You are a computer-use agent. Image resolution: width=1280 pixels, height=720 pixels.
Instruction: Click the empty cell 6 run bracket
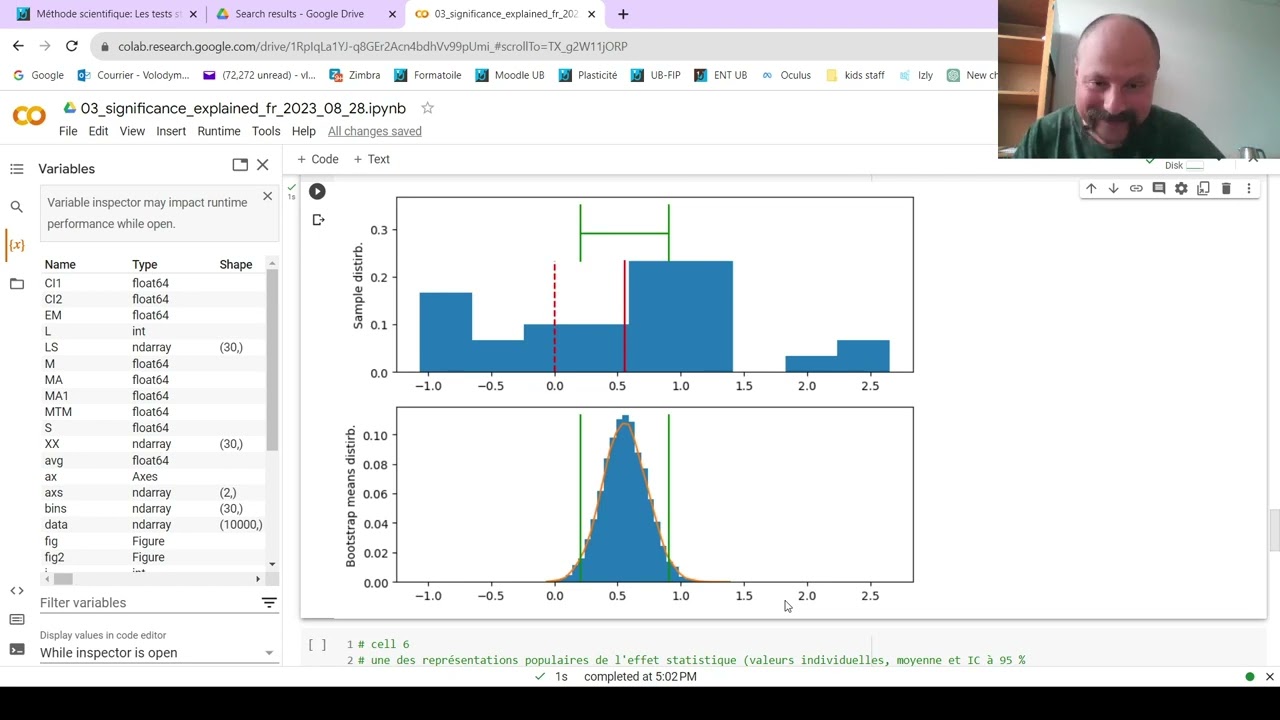tap(317, 645)
